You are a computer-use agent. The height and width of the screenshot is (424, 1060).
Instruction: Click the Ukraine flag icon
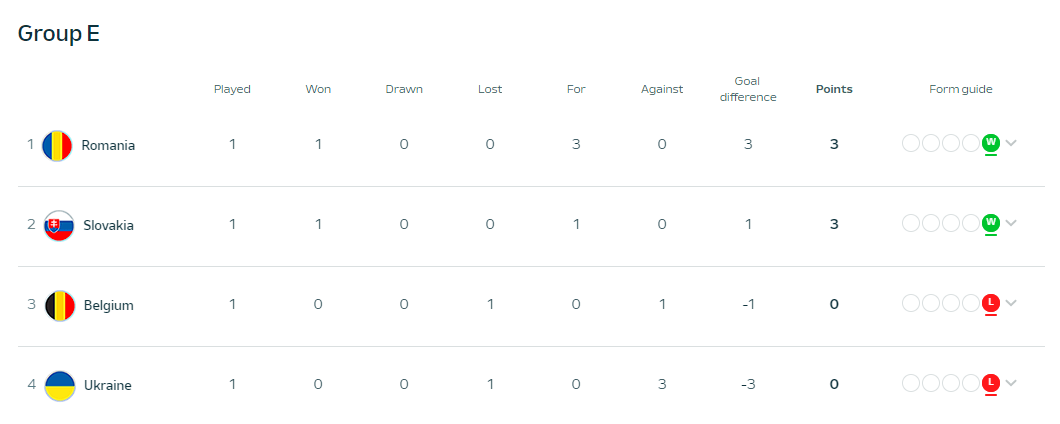(59, 385)
